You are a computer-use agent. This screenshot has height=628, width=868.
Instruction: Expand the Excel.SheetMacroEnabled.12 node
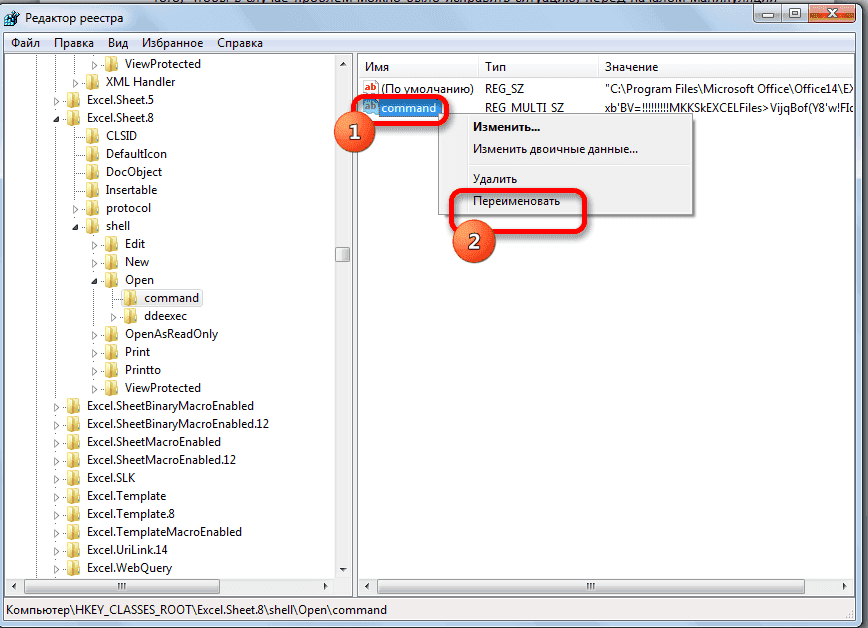coord(56,461)
